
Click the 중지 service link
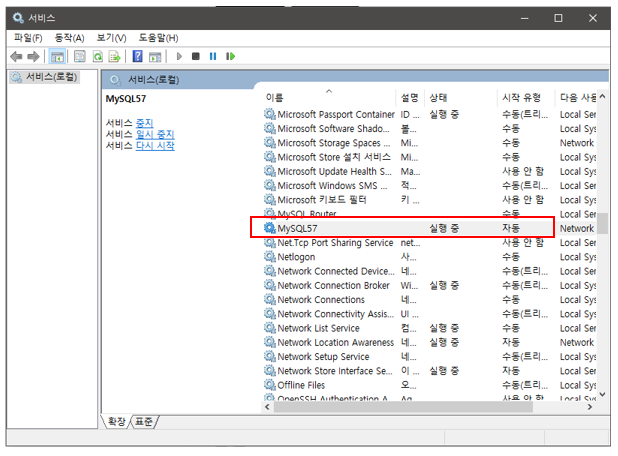pos(145,123)
